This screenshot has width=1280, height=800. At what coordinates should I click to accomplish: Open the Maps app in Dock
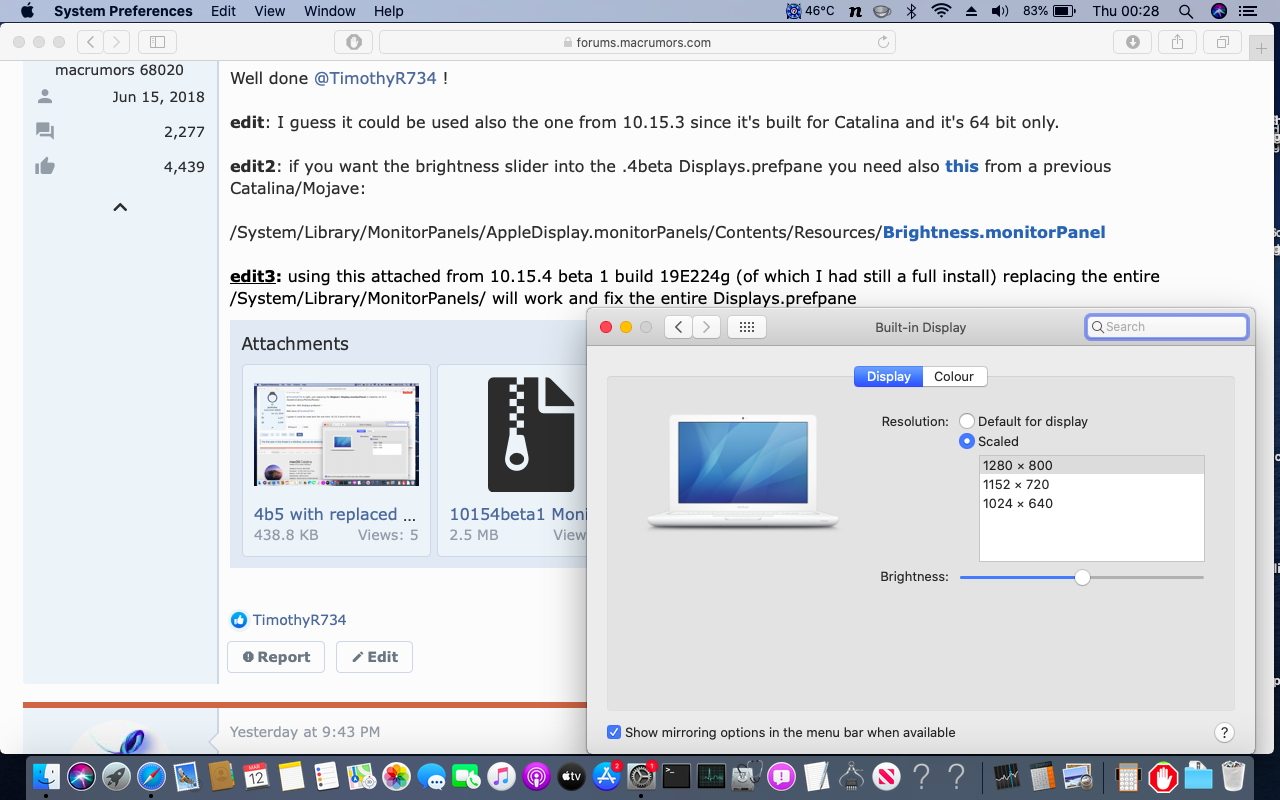coord(361,775)
